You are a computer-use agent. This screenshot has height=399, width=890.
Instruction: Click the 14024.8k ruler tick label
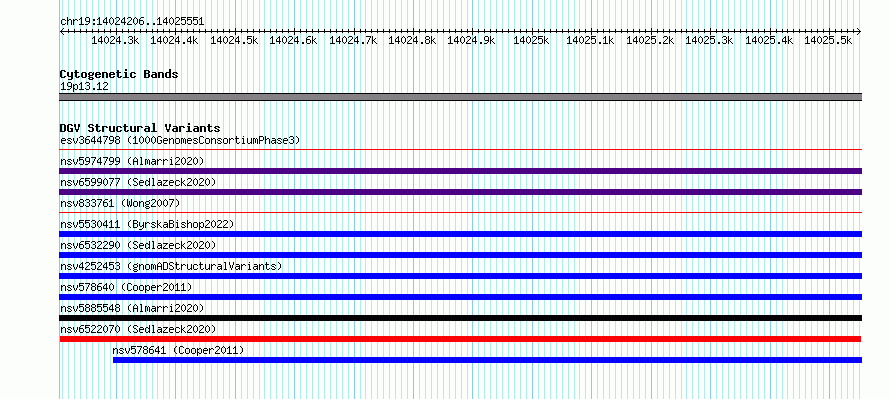pyautogui.click(x=412, y=41)
